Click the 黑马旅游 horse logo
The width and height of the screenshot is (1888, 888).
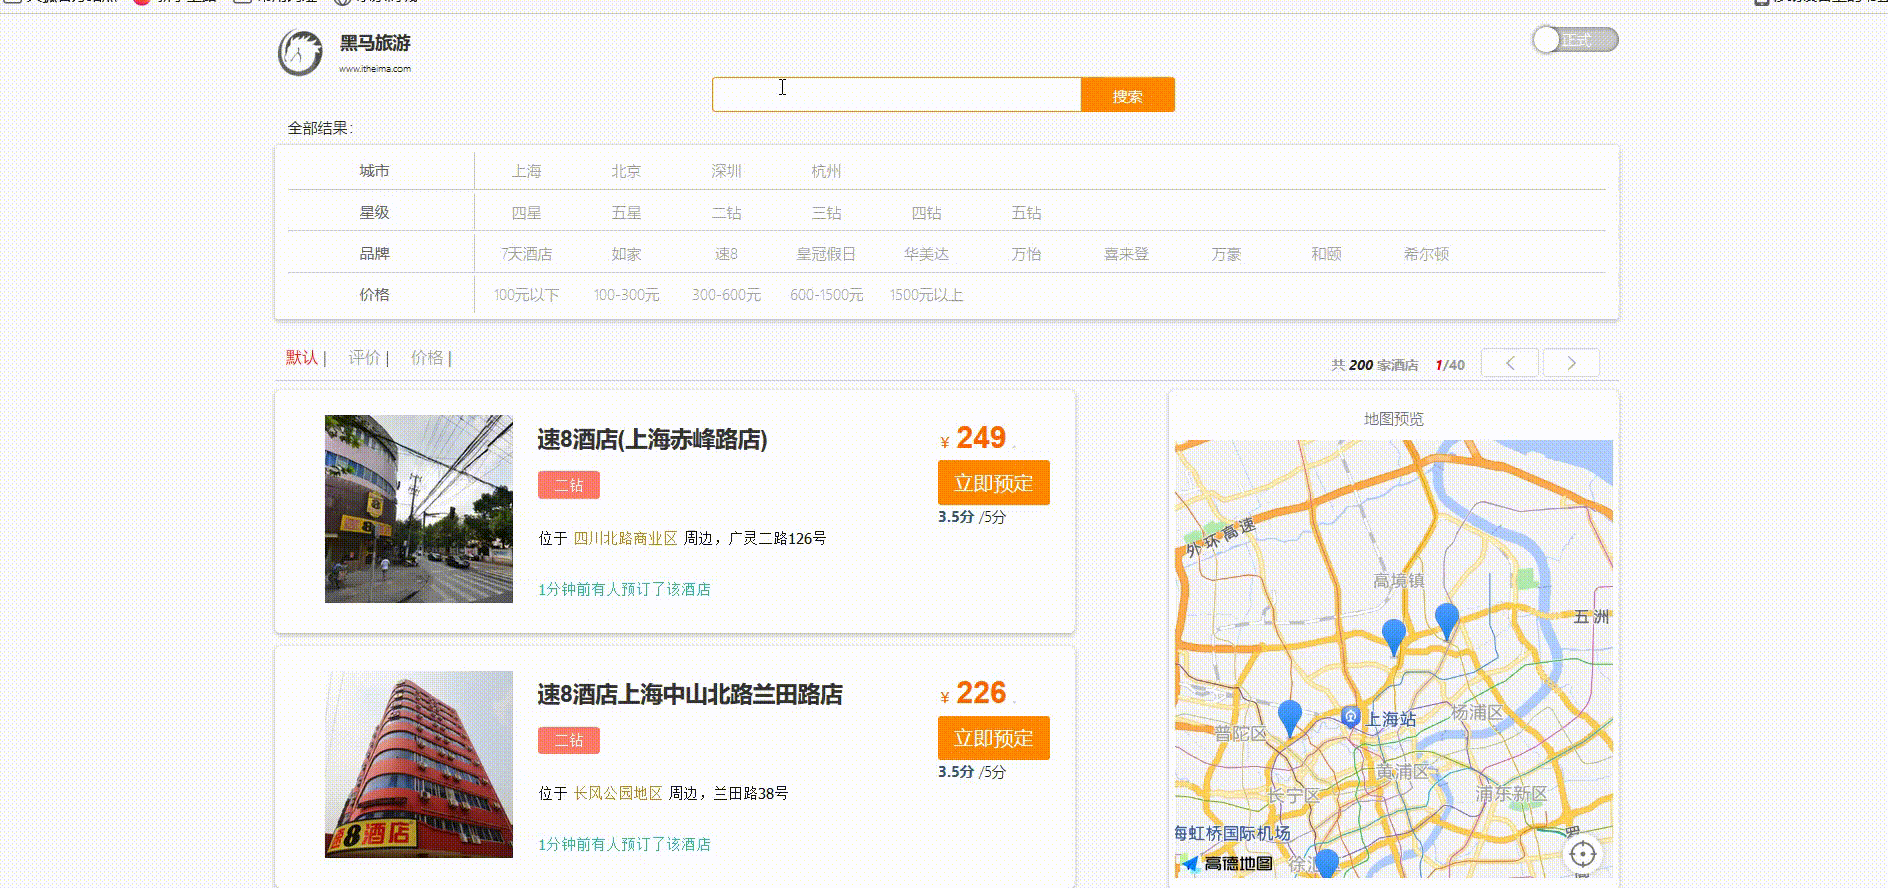pos(300,53)
